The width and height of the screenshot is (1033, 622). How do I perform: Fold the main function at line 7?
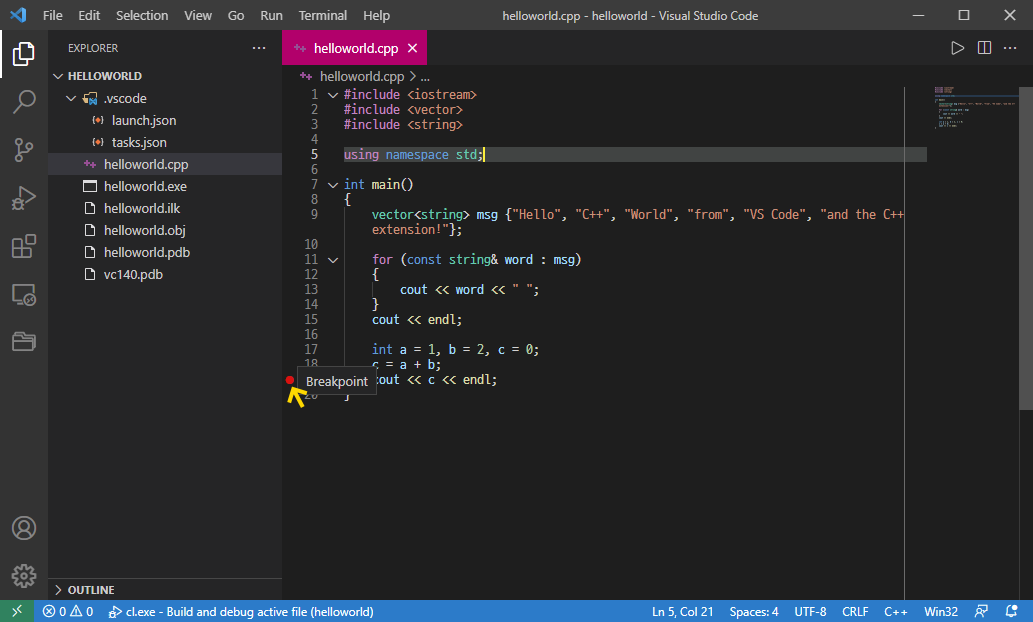[333, 185]
